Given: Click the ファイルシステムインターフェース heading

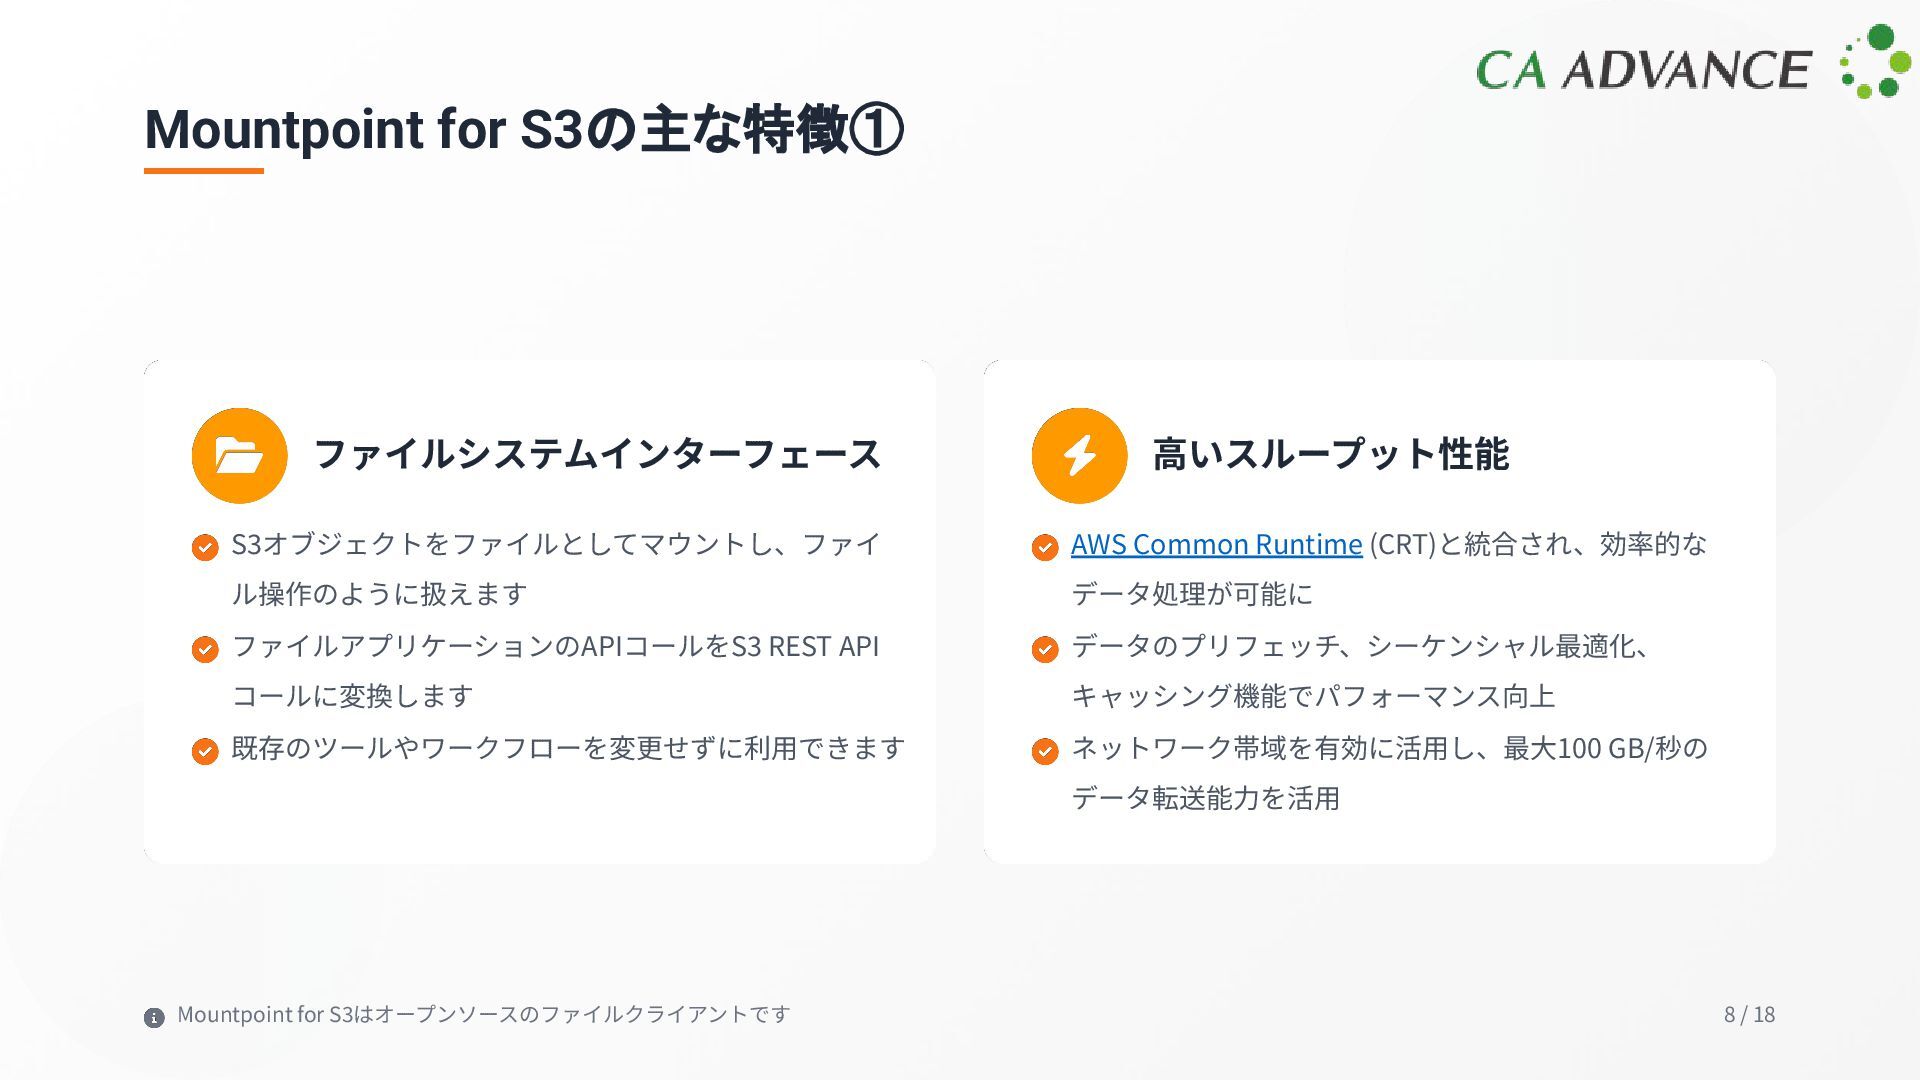Looking at the screenshot, I should [x=597, y=454].
